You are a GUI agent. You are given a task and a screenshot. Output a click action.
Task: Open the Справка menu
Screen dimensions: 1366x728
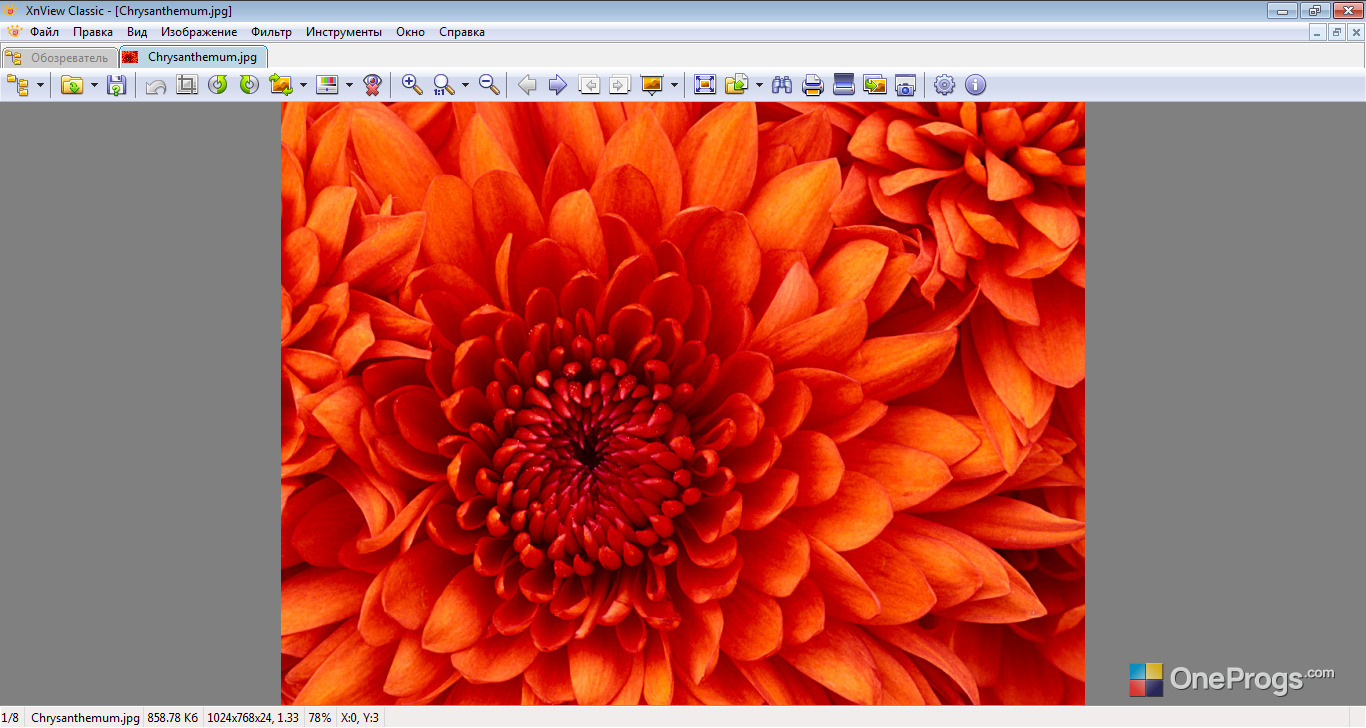[462, 32]
